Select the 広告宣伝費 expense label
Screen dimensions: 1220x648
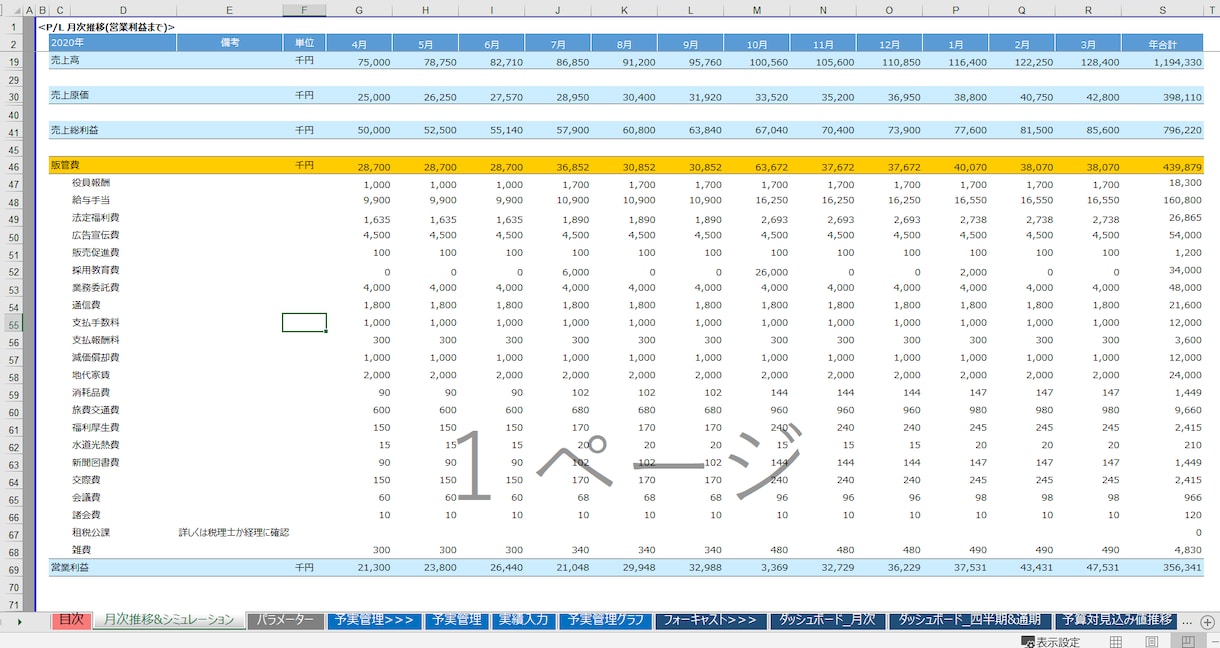click(x=95, y=236)
